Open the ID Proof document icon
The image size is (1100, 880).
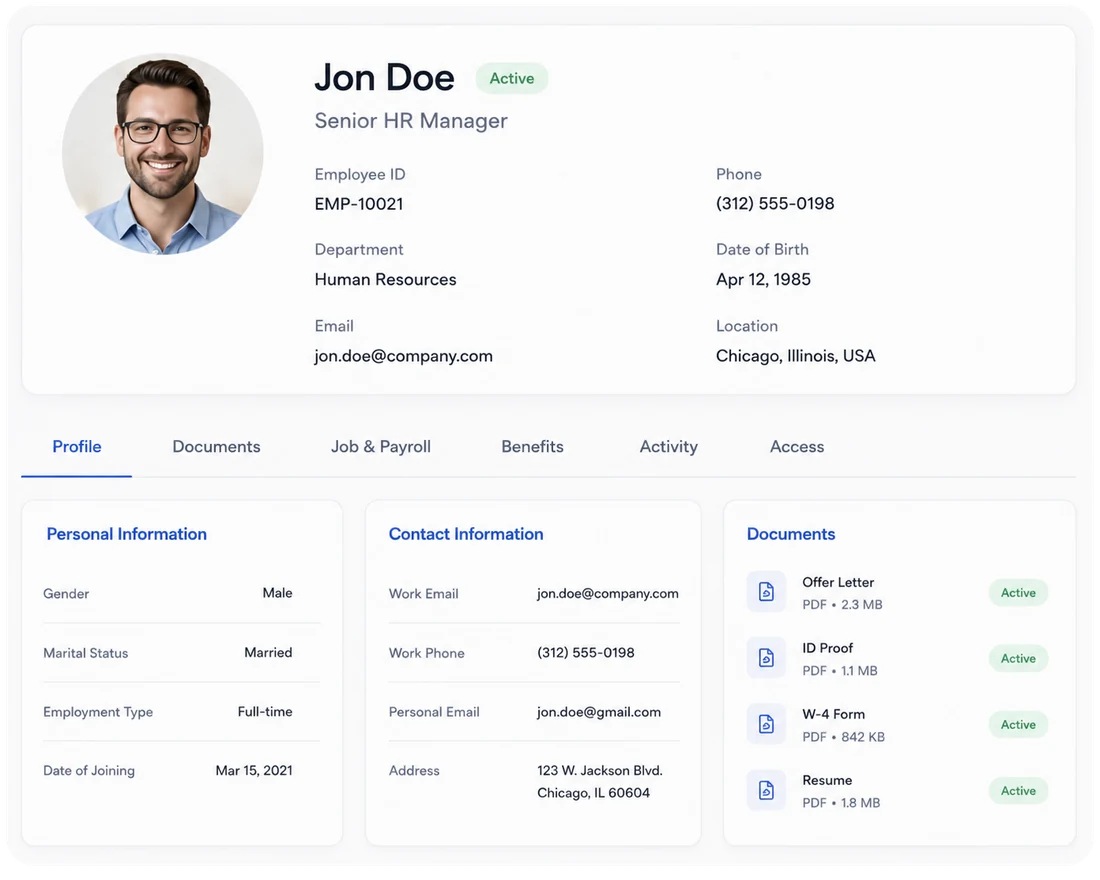coord(766,658)
